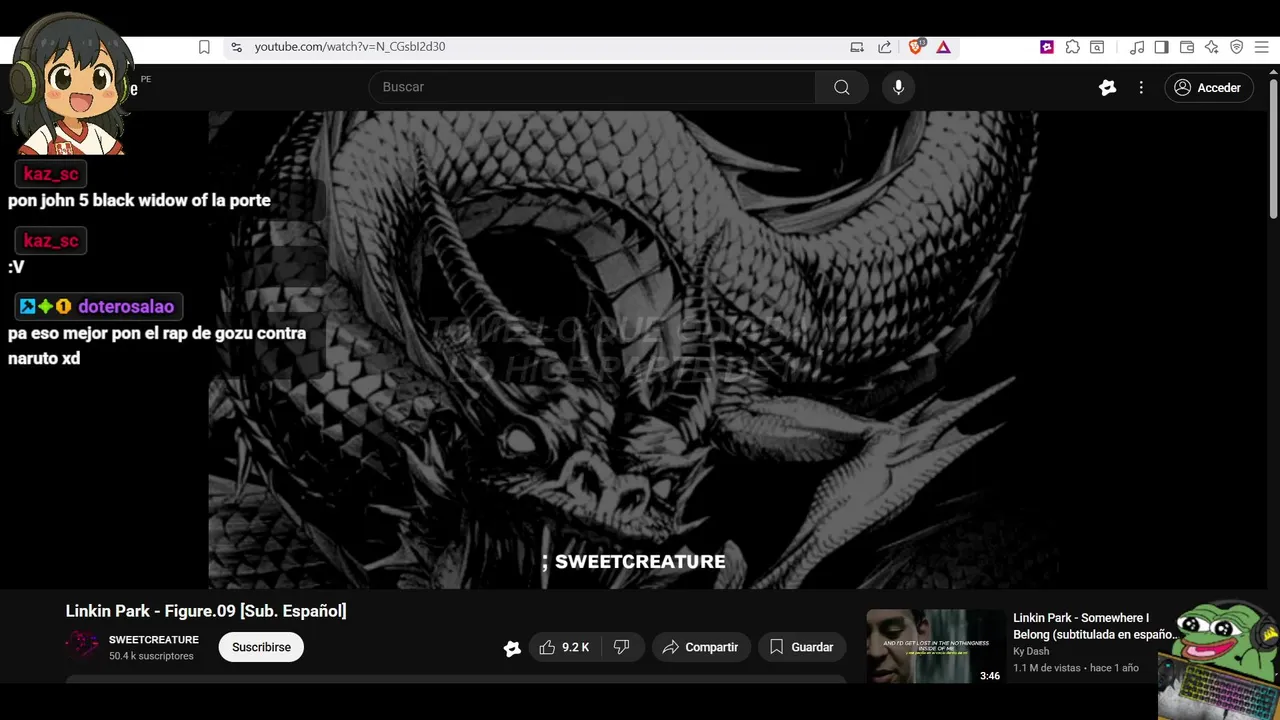Image resolution: width=1280 pixels, height=720 pixels.
Task: Select the youtube.com address bar URL
Action: click(349, 47)
